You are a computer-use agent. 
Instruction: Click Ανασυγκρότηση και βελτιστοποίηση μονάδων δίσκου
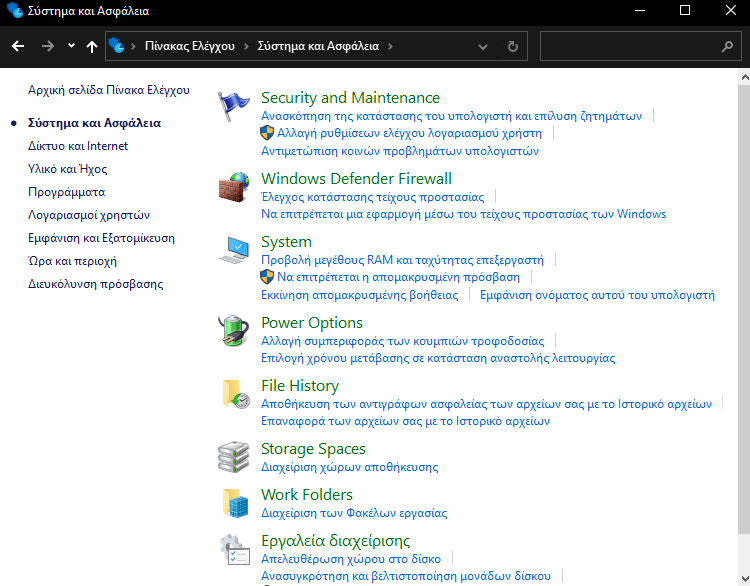pyautogui.click(x=406, y=576)
